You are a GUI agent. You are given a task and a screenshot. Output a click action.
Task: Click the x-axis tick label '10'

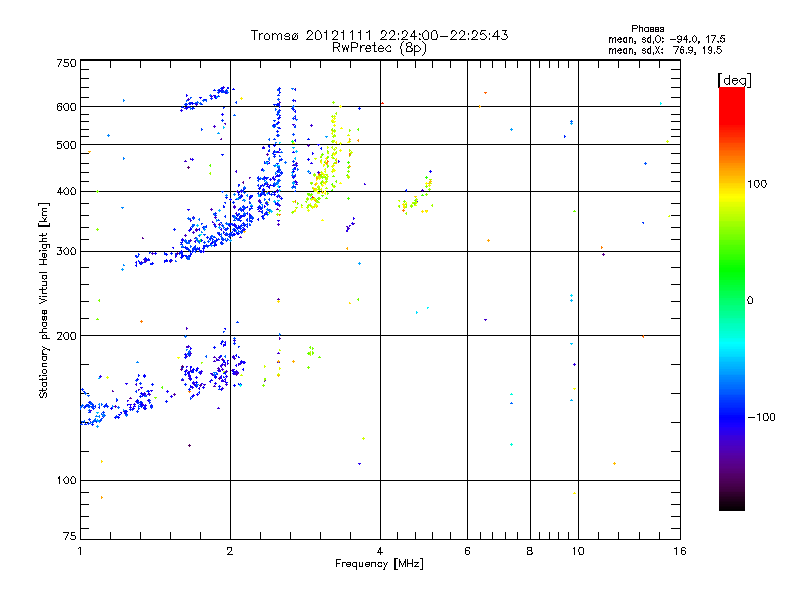(x=578, y=551)
